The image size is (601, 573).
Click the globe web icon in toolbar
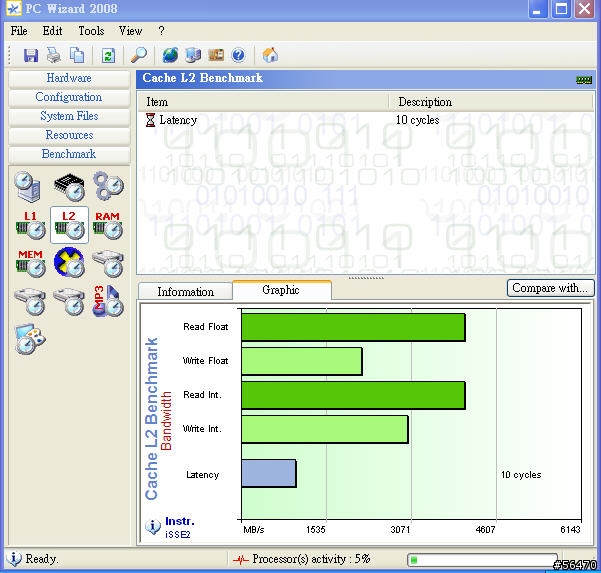[x=170, y=55]
